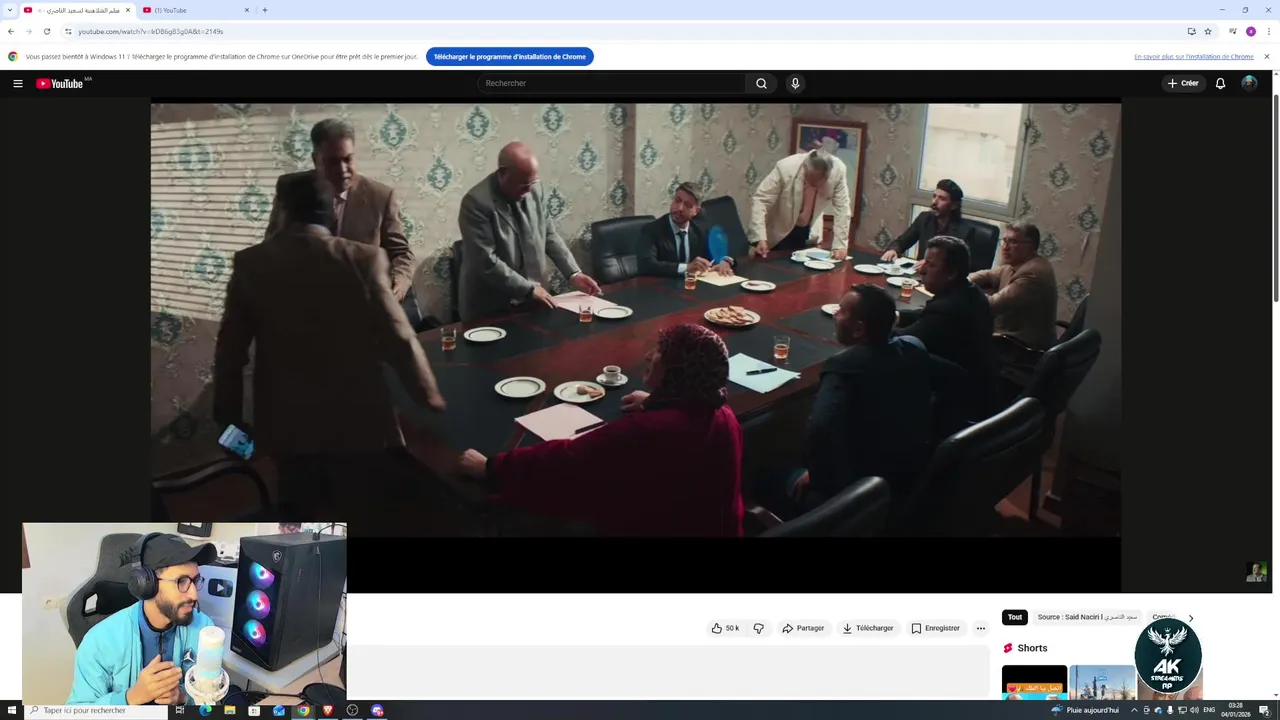1280x720 pixels.
Task: Open OBS Studio from taskbar
Action: click(352, 710)
